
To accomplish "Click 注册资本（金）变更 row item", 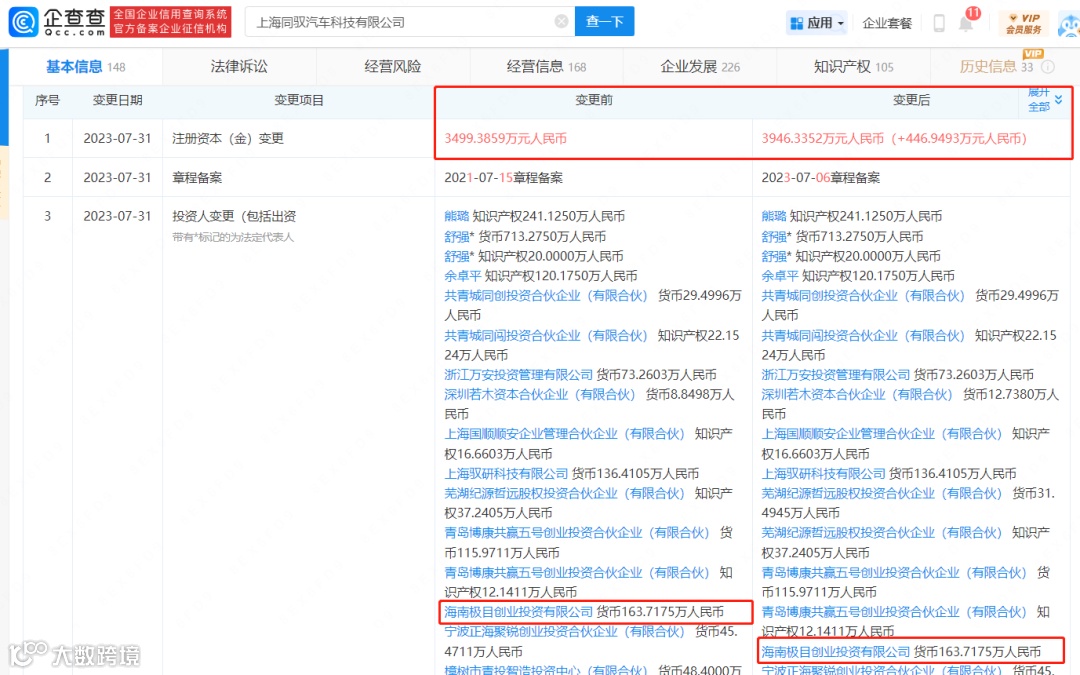I will (228, 138).
